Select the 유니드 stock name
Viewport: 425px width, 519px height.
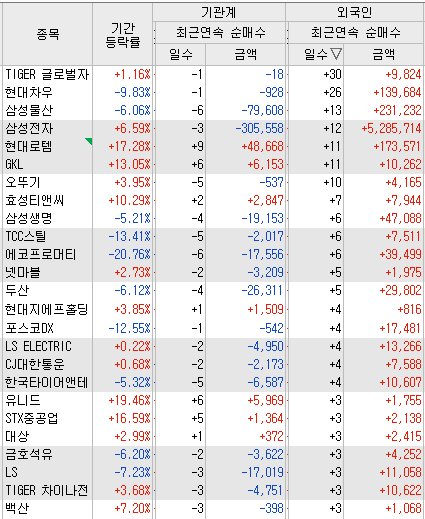click(x=23, y=400)
